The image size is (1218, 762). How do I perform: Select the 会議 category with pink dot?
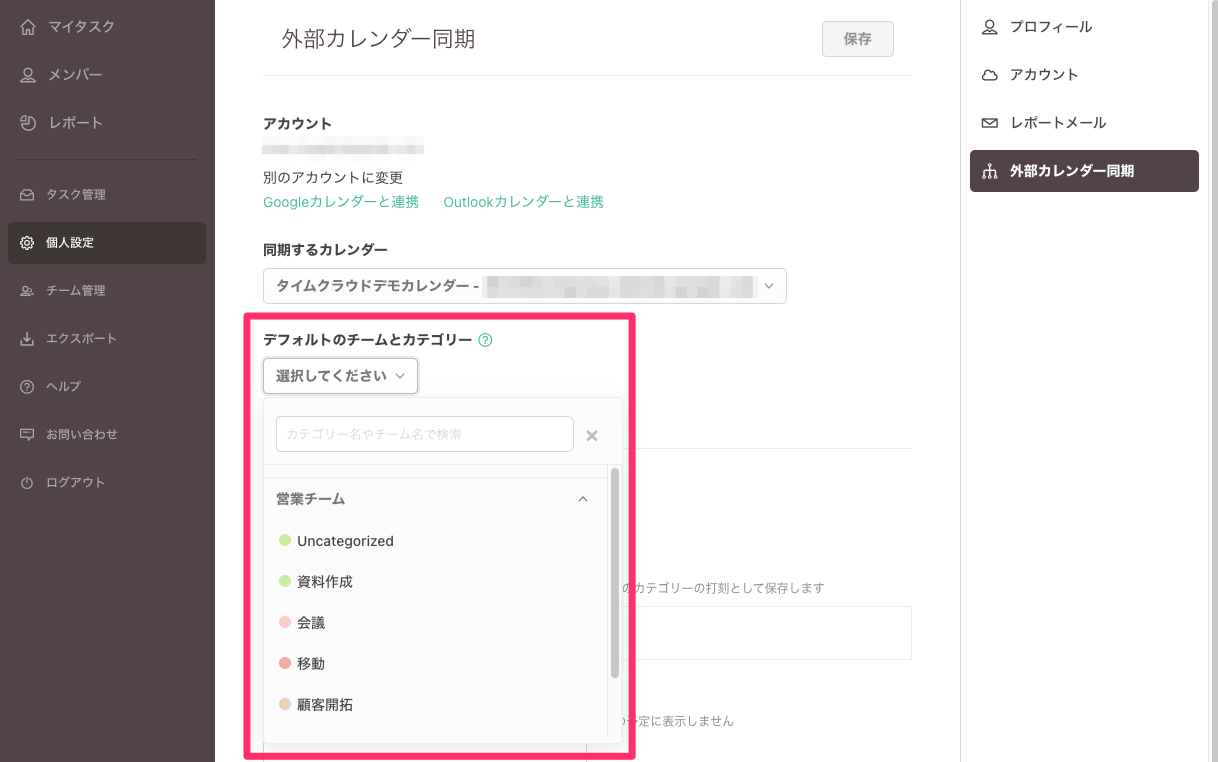tap(311, 623)
